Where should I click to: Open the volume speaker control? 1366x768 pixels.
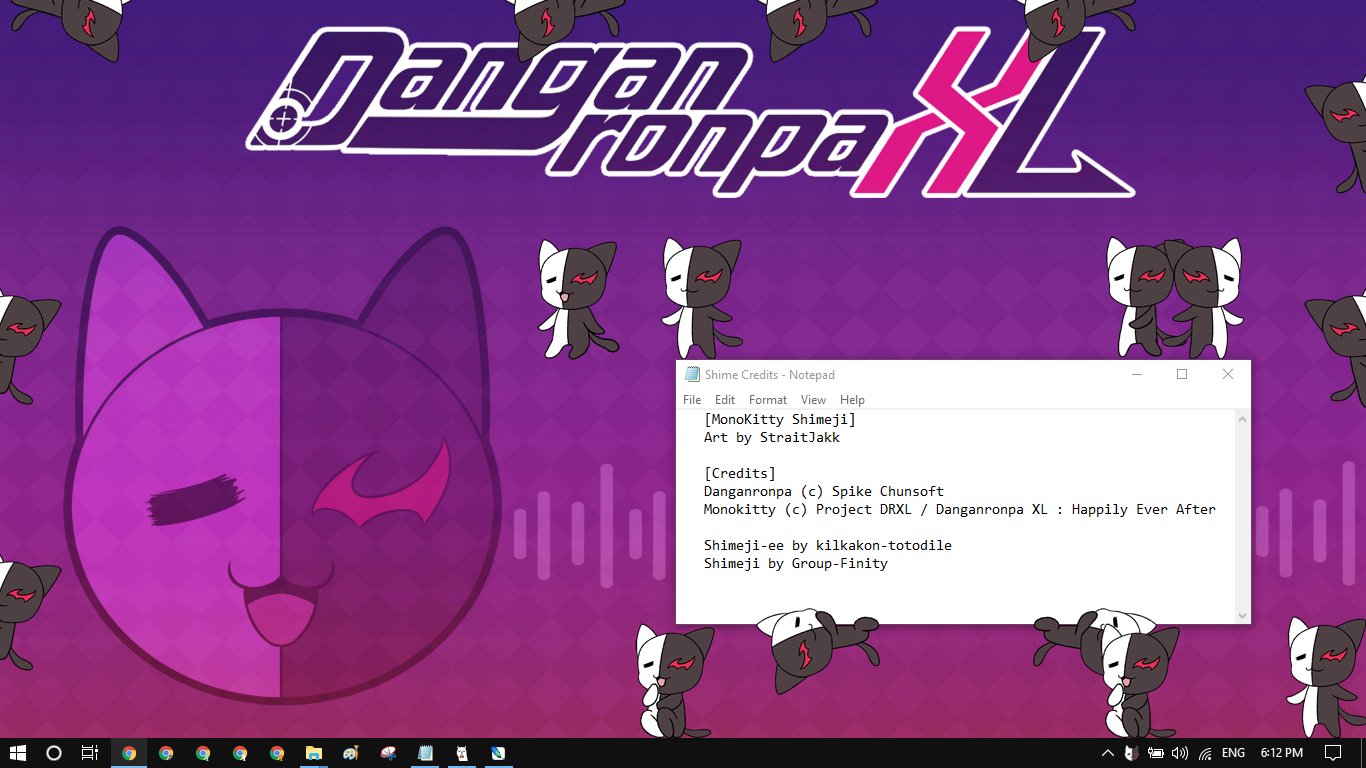tap(1180, 753)
